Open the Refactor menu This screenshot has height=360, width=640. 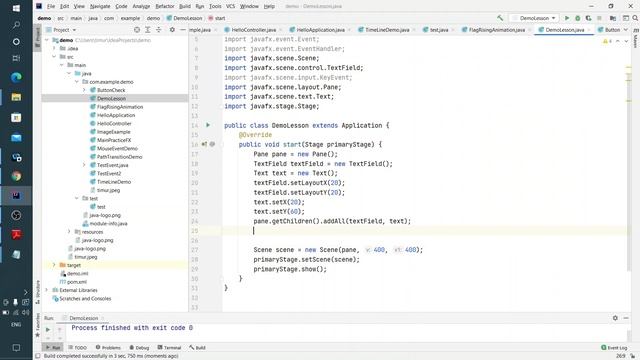point(165,6)
